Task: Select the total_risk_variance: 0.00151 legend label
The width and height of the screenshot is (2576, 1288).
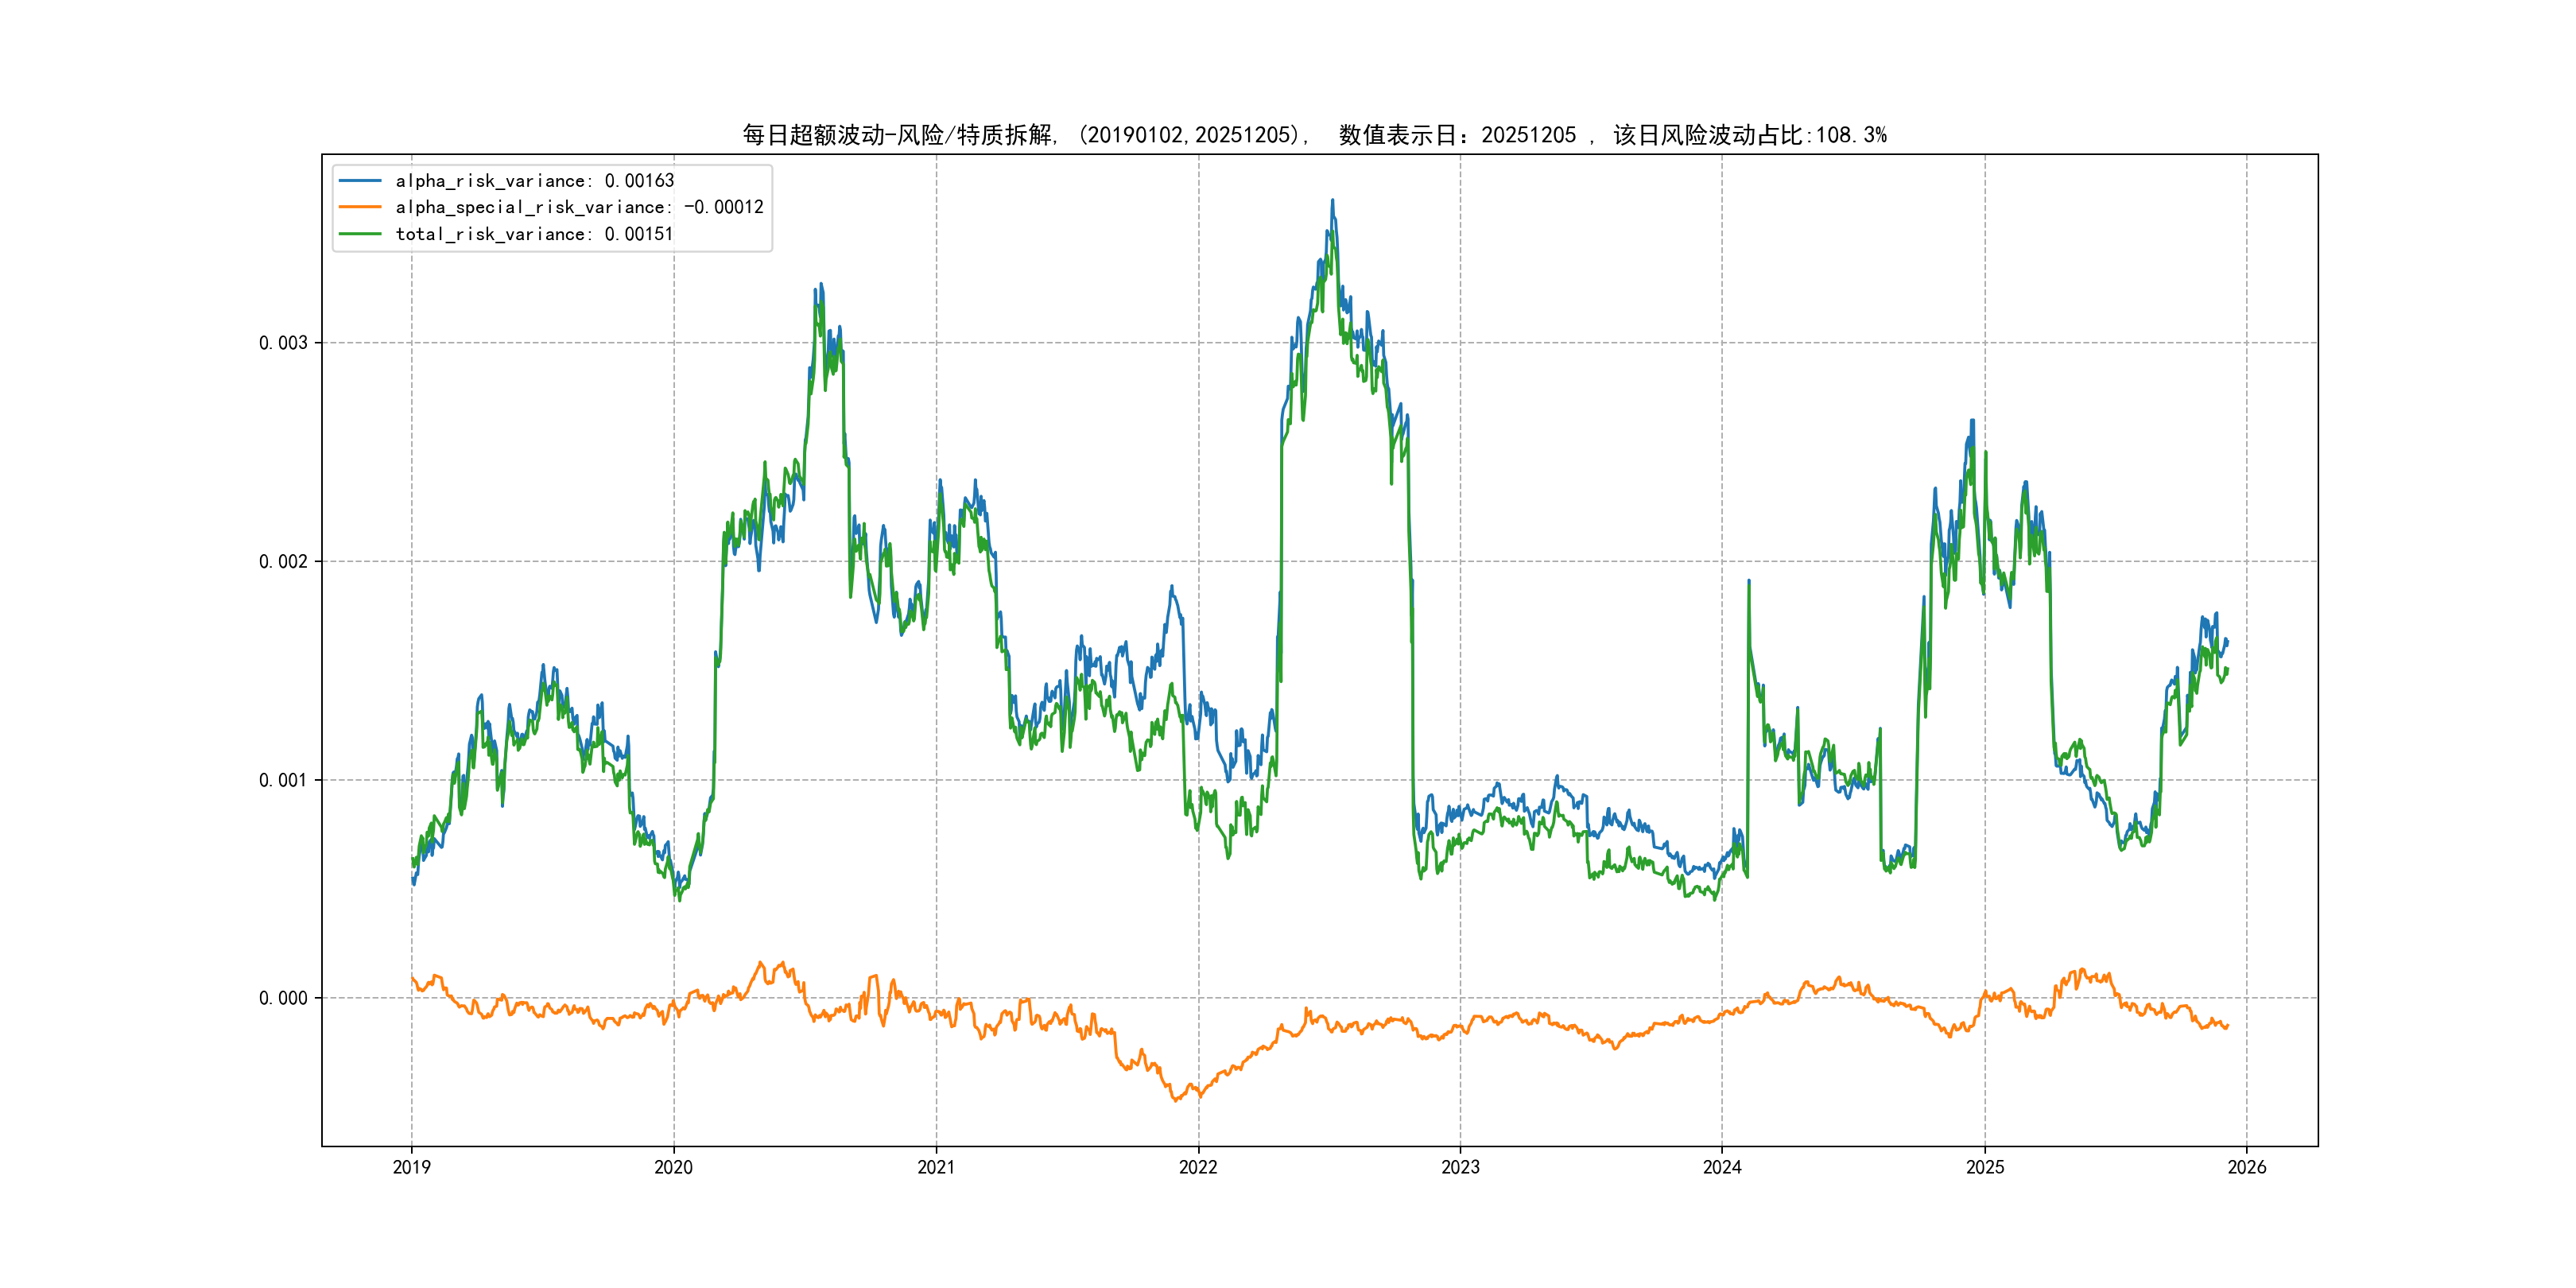Action: click(x=534, y=234)
